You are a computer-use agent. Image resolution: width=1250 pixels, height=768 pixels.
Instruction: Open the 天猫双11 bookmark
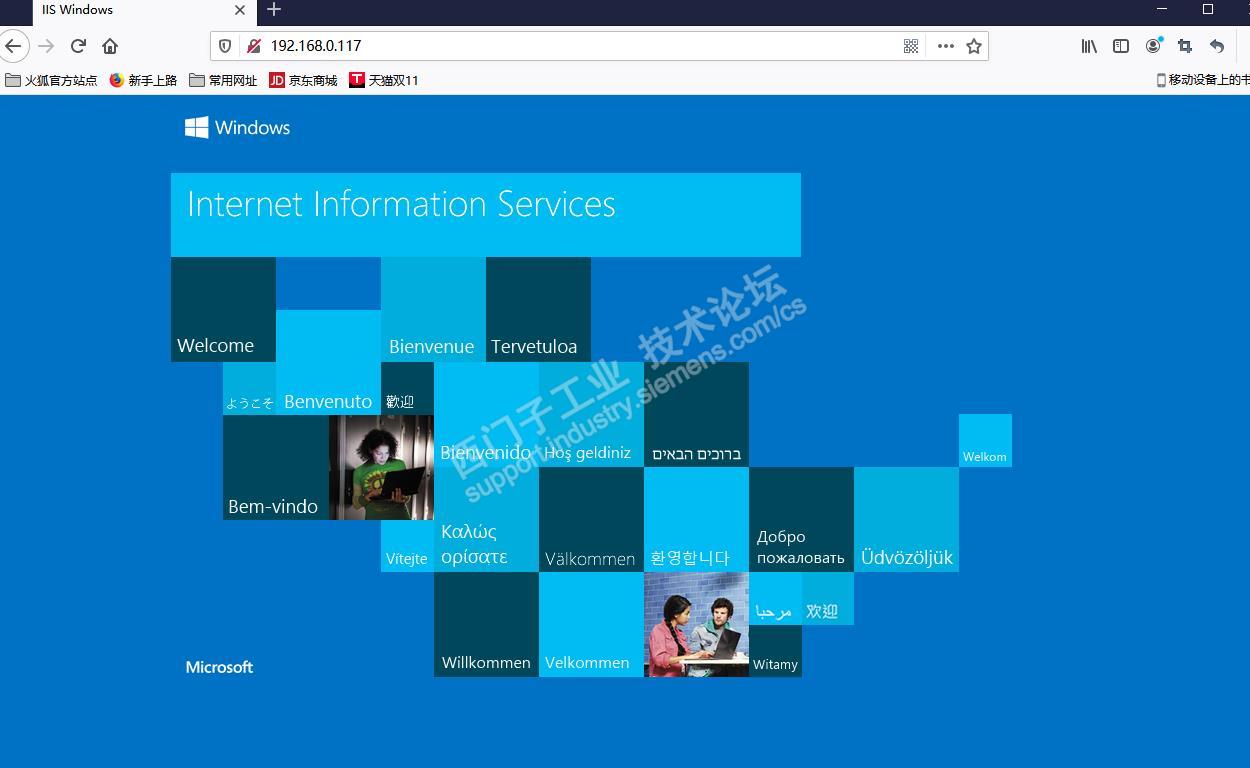point(383,80)
